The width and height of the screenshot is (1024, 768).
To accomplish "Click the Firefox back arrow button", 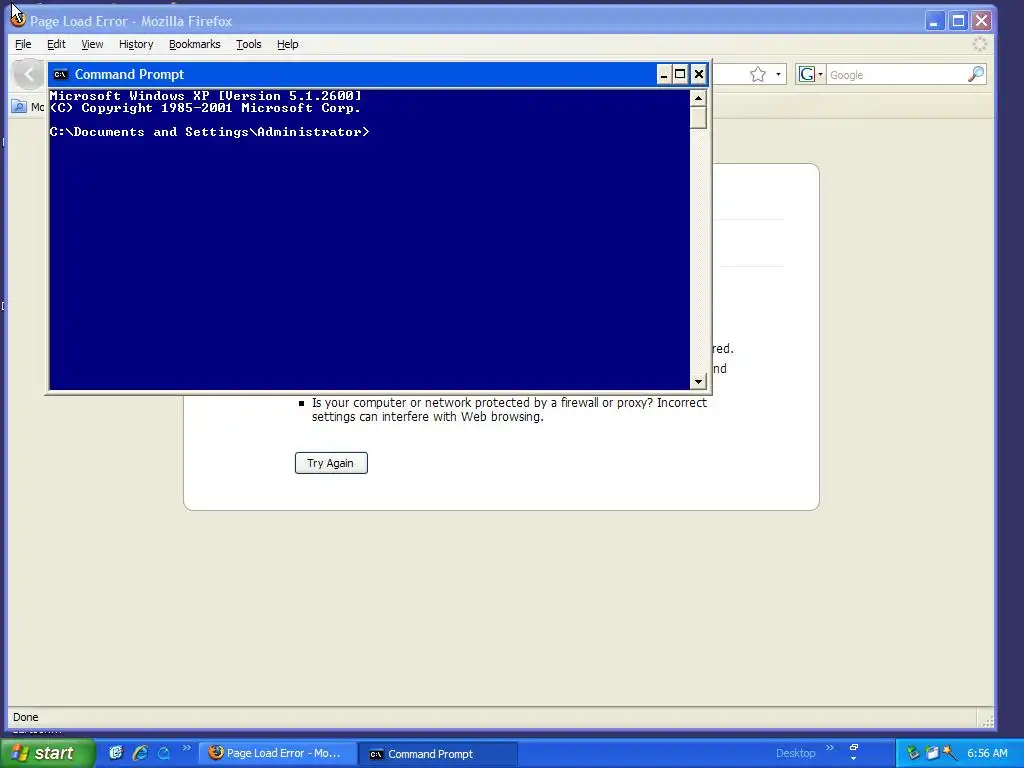I will click(29, 74).
